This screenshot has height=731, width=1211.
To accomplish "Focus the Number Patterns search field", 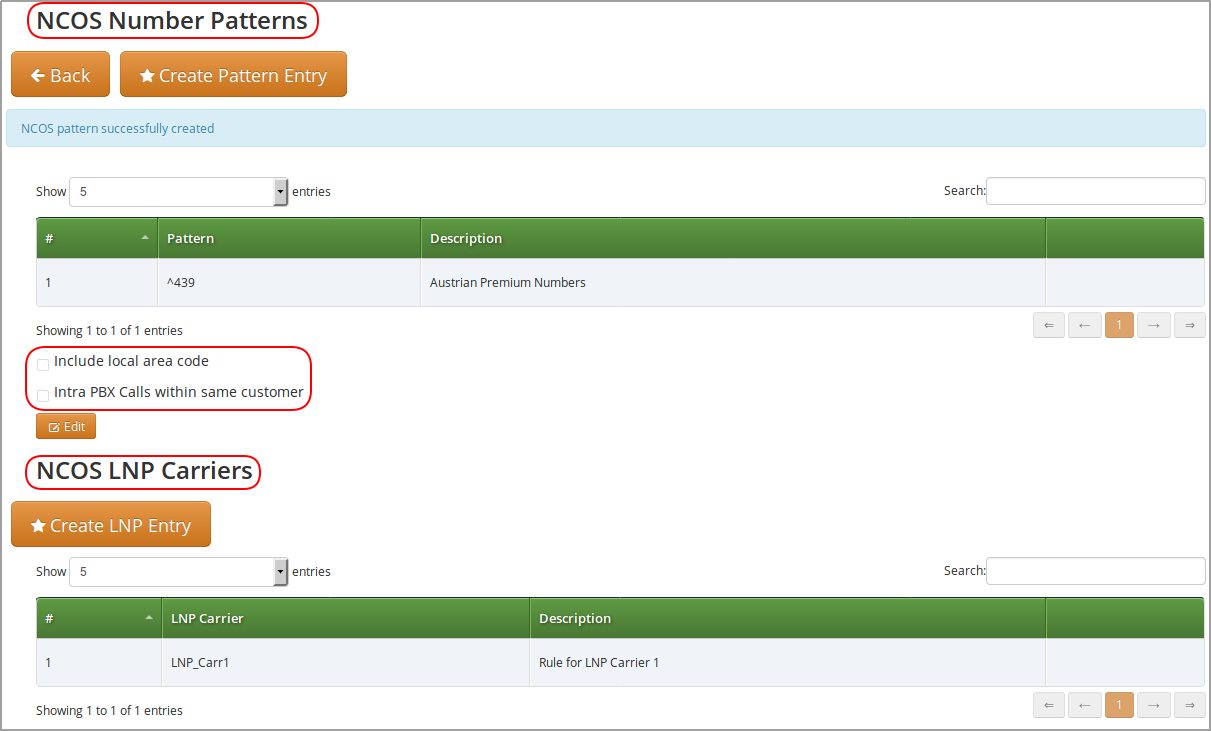I will [1095, 191].
